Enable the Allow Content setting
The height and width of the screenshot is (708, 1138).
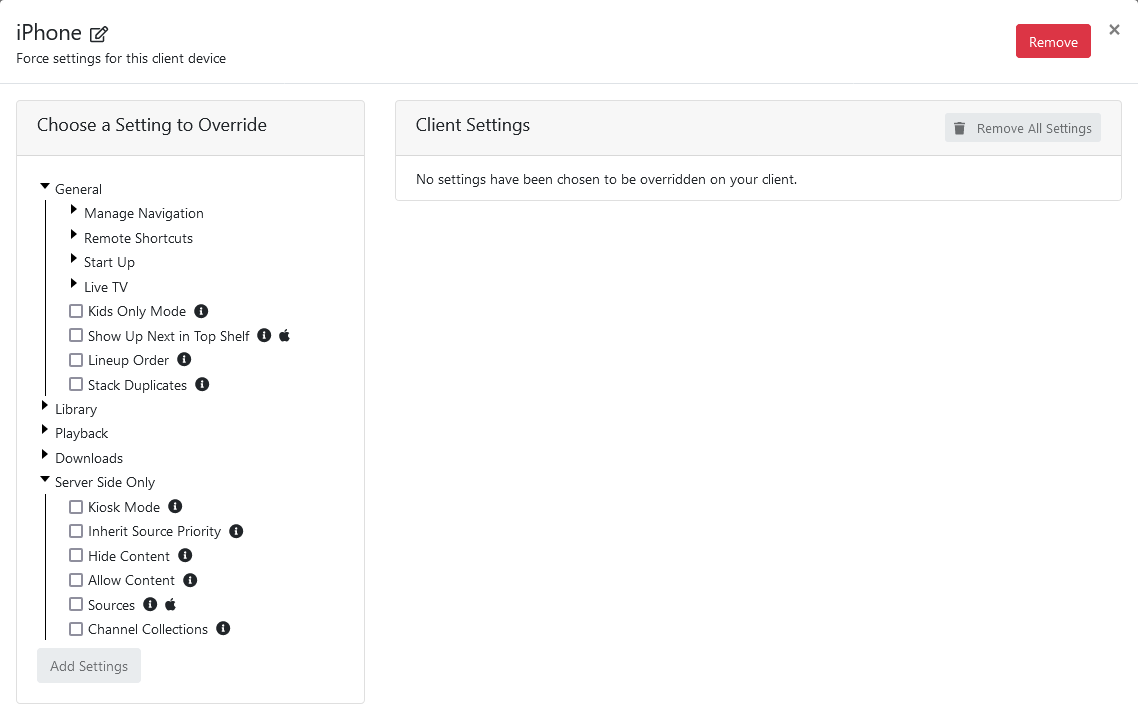[76, 580]
